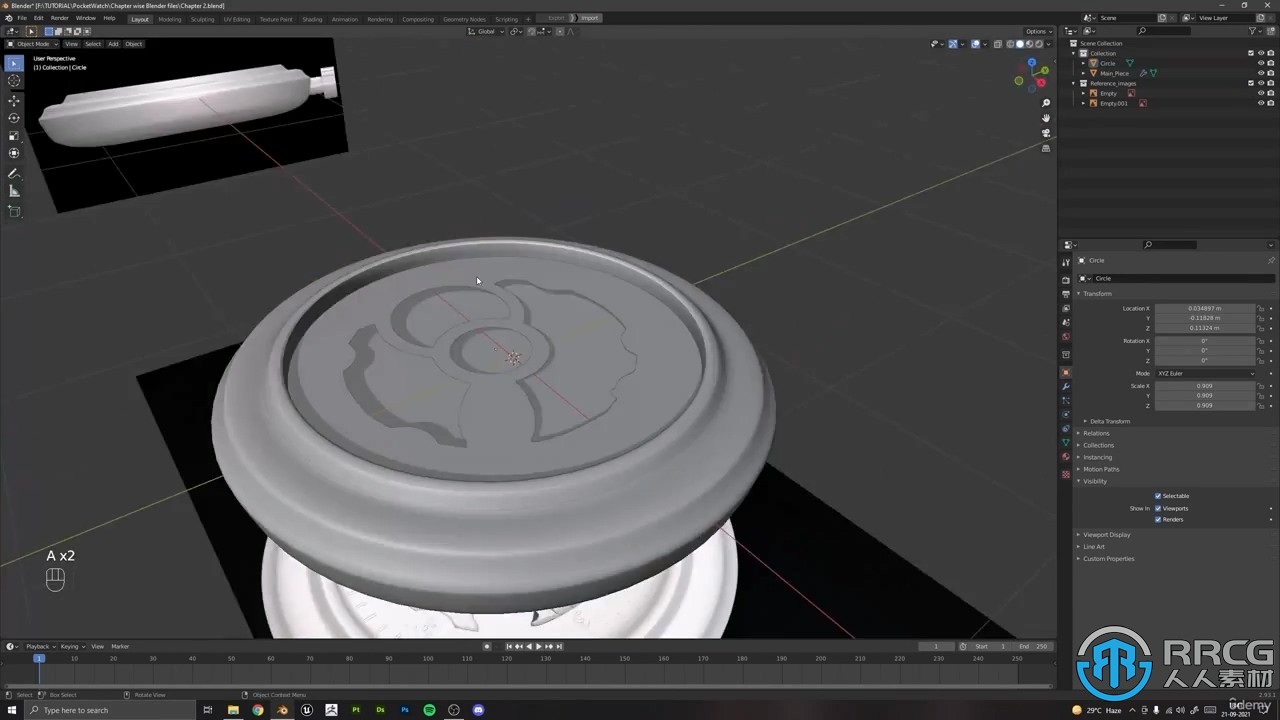Open the Render properties tab
The height and width of the screenshot is (720, 1280).
(x=1066, y=280)
